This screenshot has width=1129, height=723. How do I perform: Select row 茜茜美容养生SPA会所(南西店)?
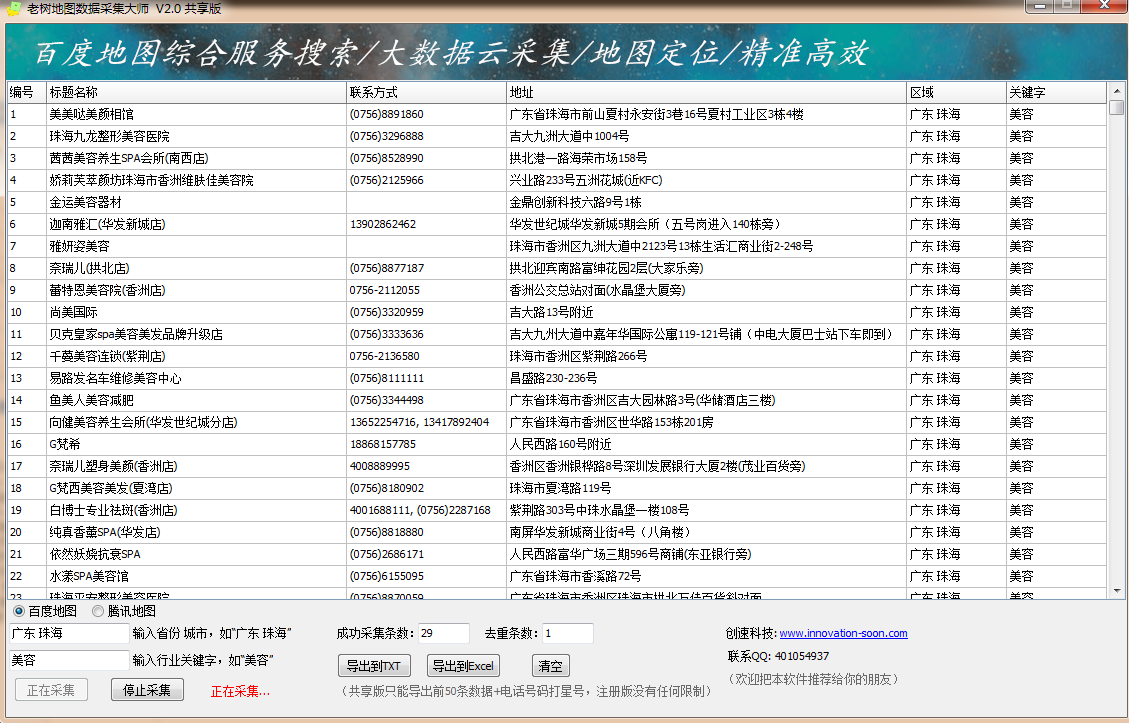(x=557, y=158)
